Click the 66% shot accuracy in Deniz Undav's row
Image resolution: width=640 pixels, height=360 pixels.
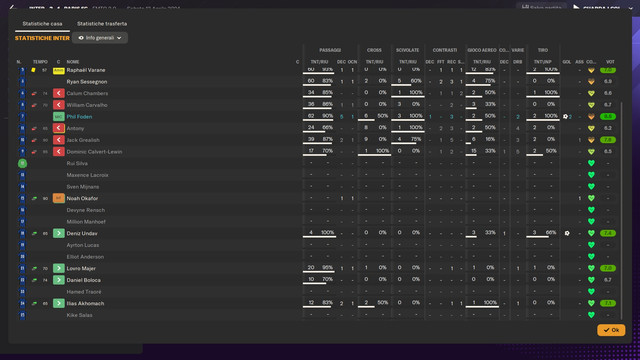551,233
